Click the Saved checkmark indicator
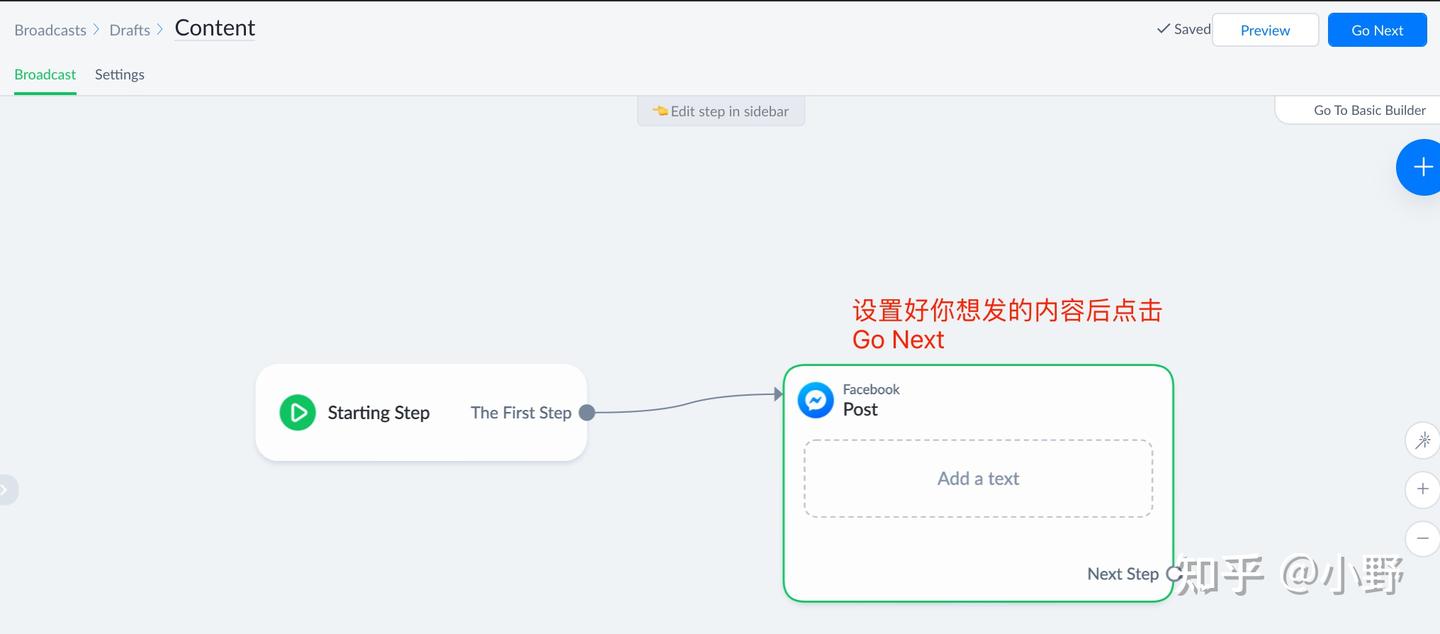Image resolution: width=1440 pixels, height=634 pixels. (x=1182, y=29)
